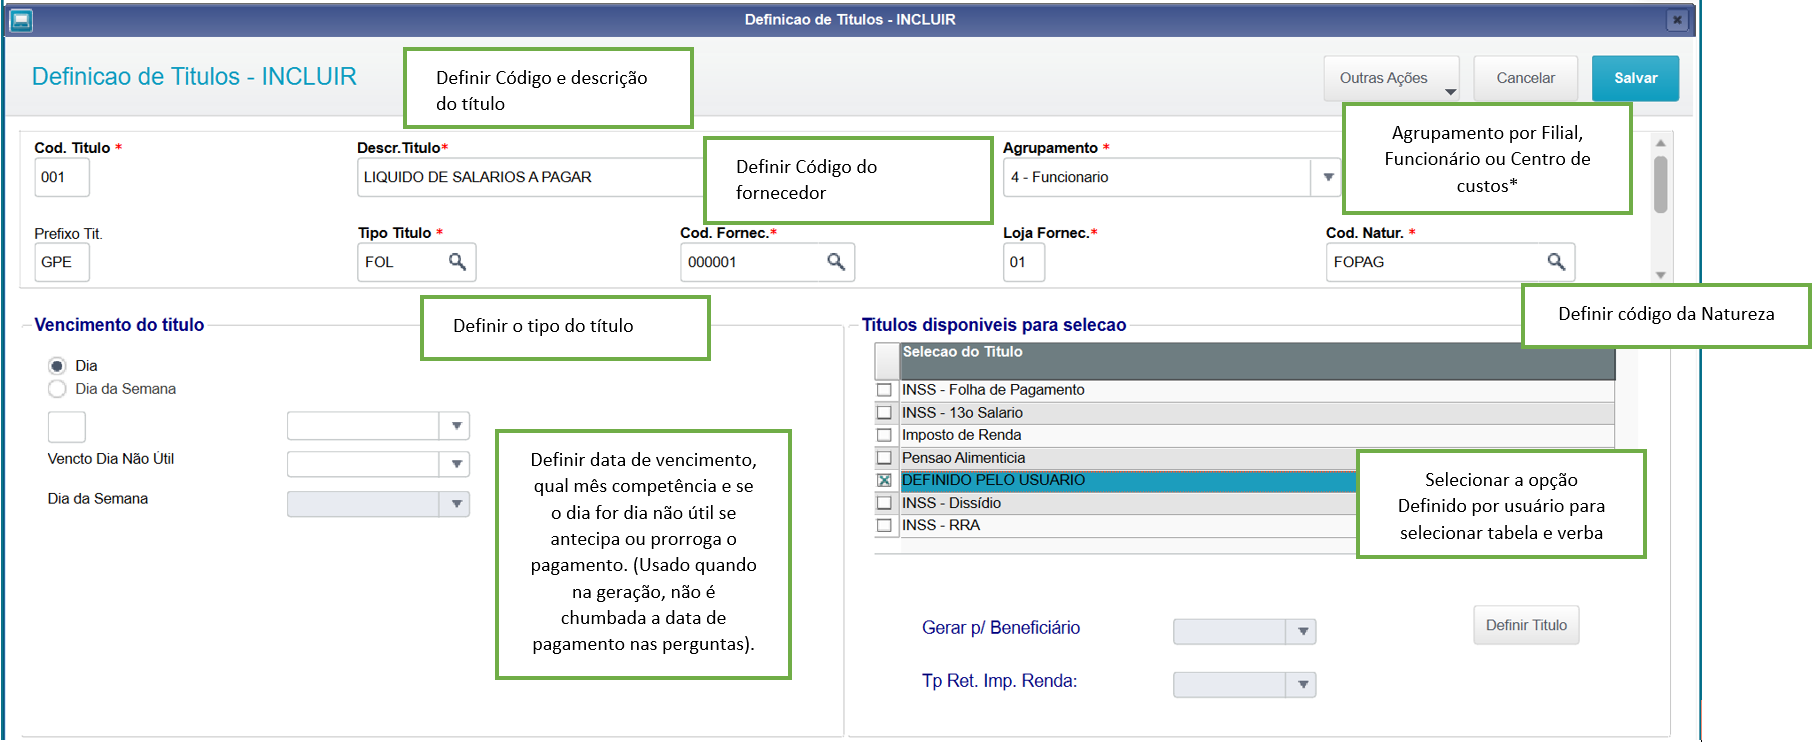Select the Dia da Semana radio button

tap(57, 389)
